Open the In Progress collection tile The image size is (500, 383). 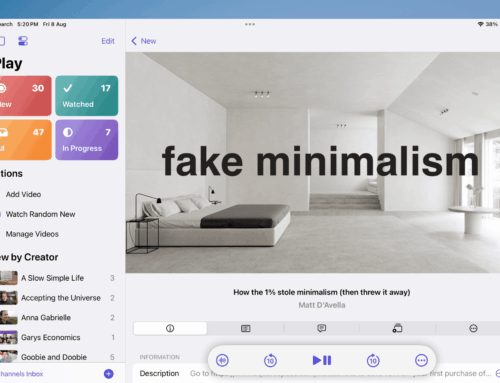click(87, 140)
